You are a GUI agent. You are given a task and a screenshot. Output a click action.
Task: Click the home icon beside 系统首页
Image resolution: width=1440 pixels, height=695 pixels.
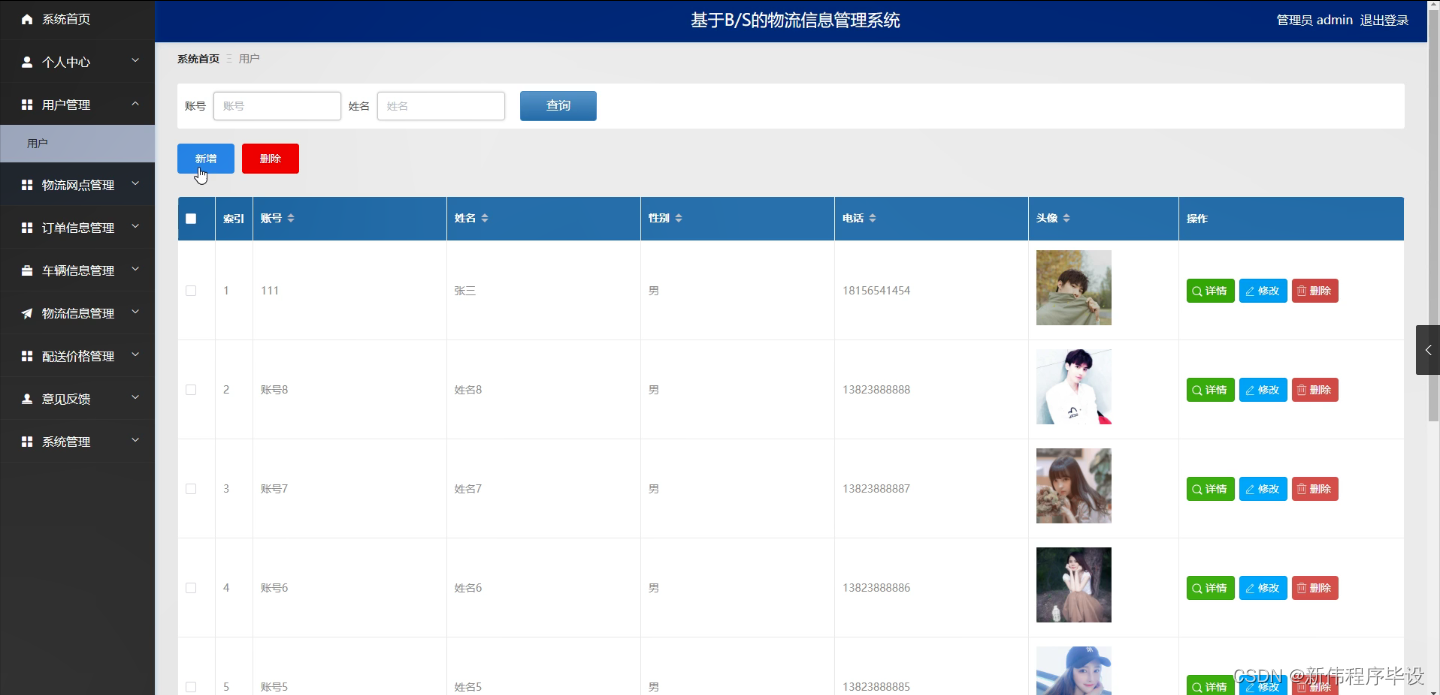point(27,19)
